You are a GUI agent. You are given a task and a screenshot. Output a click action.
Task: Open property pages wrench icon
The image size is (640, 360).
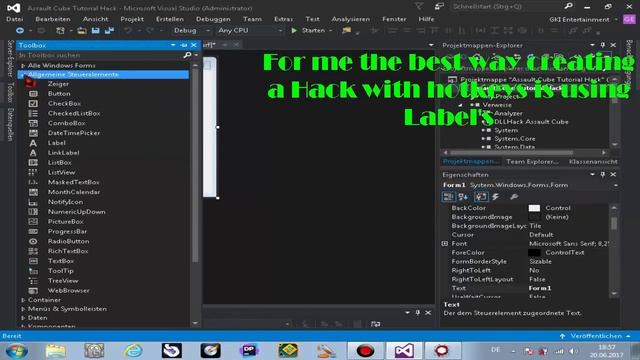[513, 197]
